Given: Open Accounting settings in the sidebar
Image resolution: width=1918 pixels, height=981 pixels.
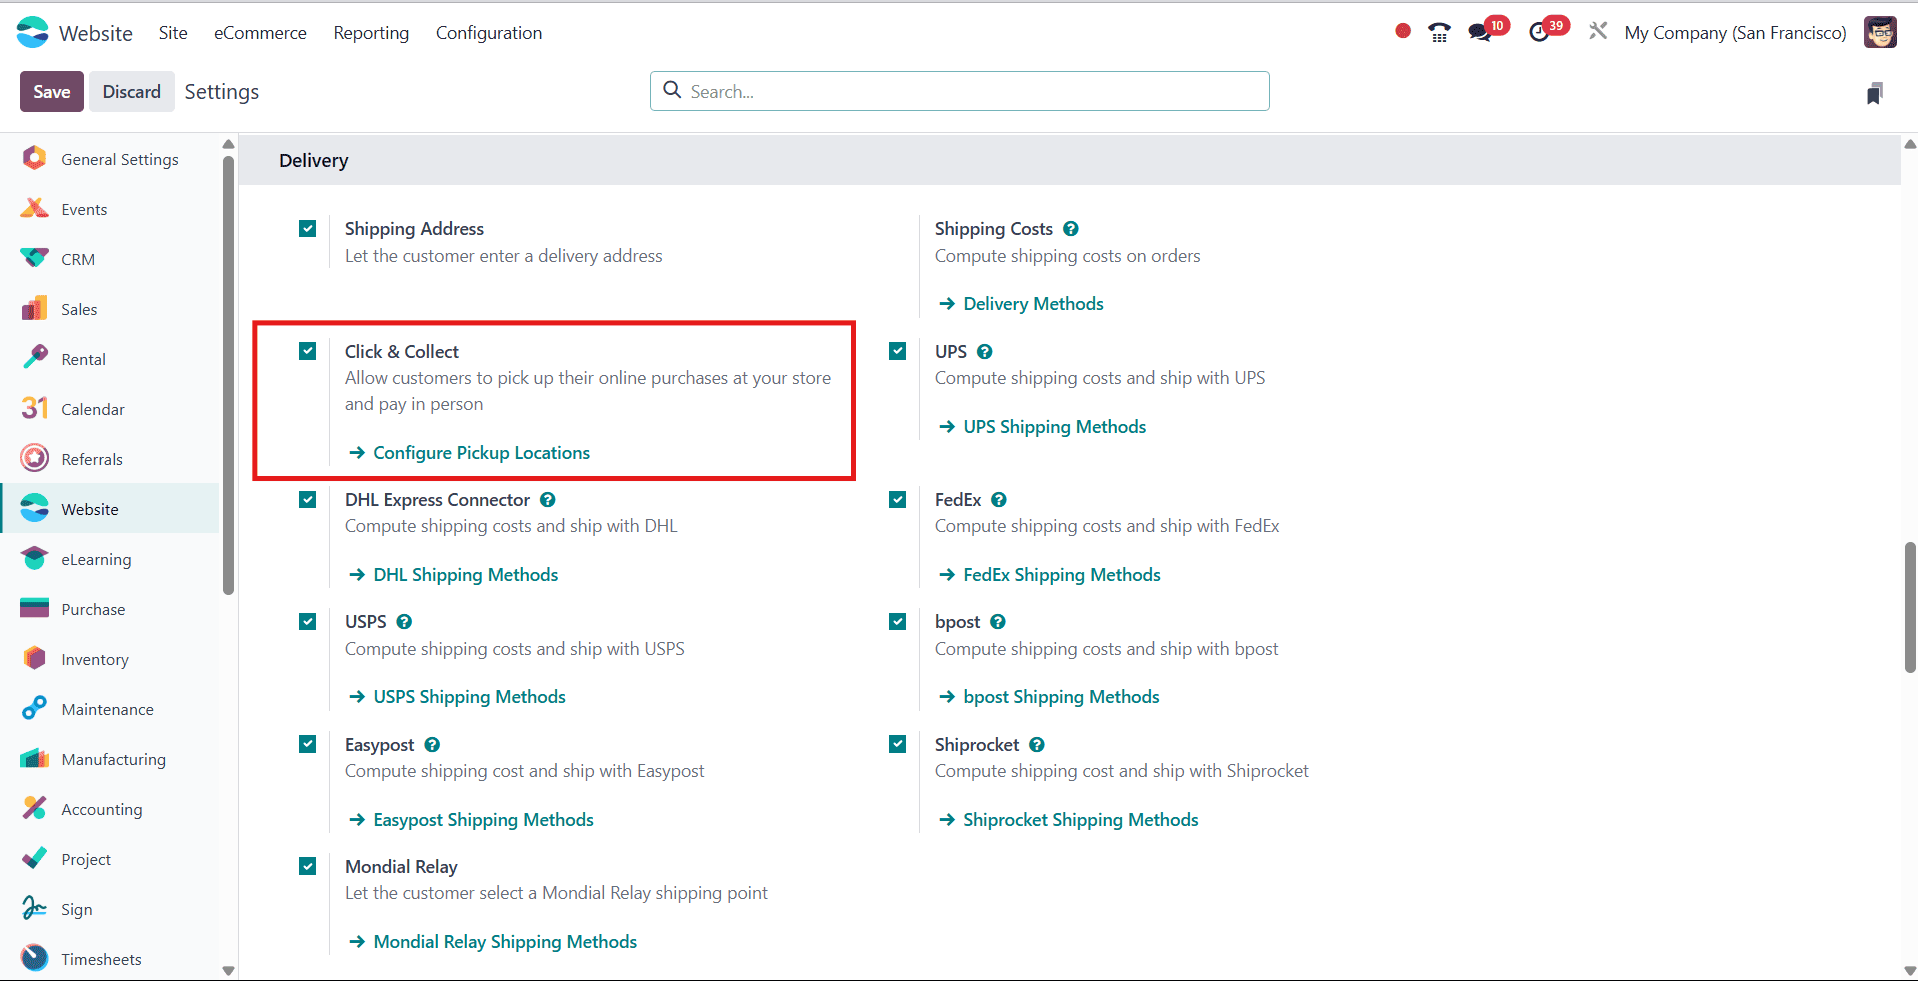Looking at the screenshot, I should (110, 809).
